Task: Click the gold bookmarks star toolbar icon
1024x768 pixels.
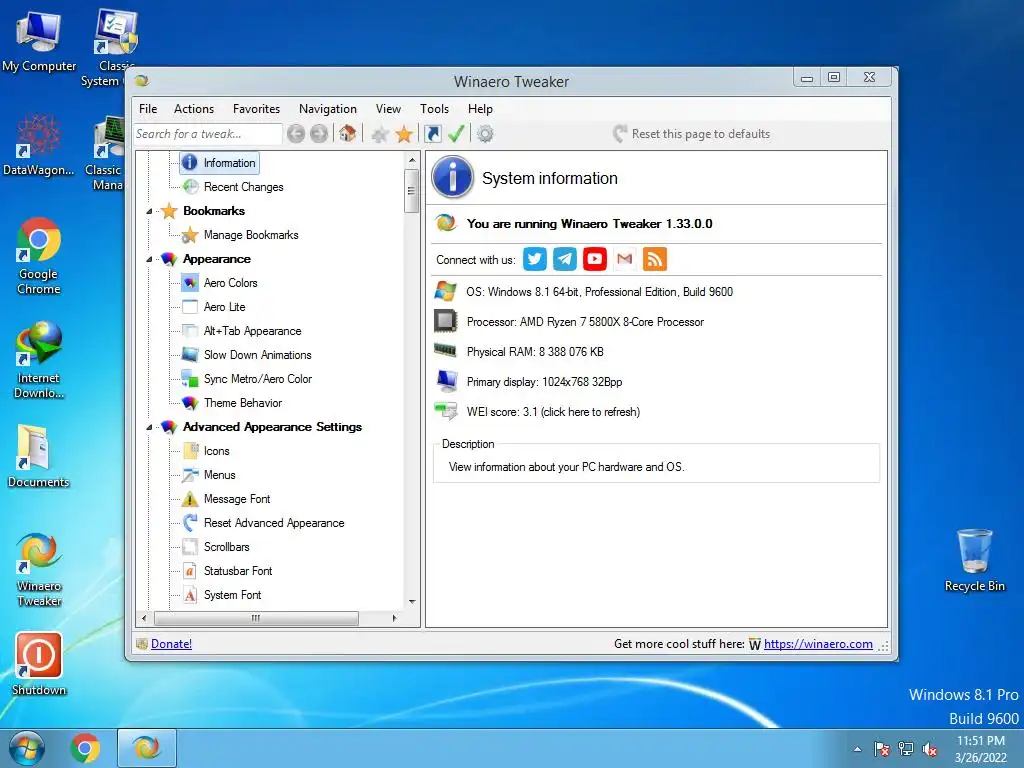Action: pyautogui.click(x=404, y=134)
